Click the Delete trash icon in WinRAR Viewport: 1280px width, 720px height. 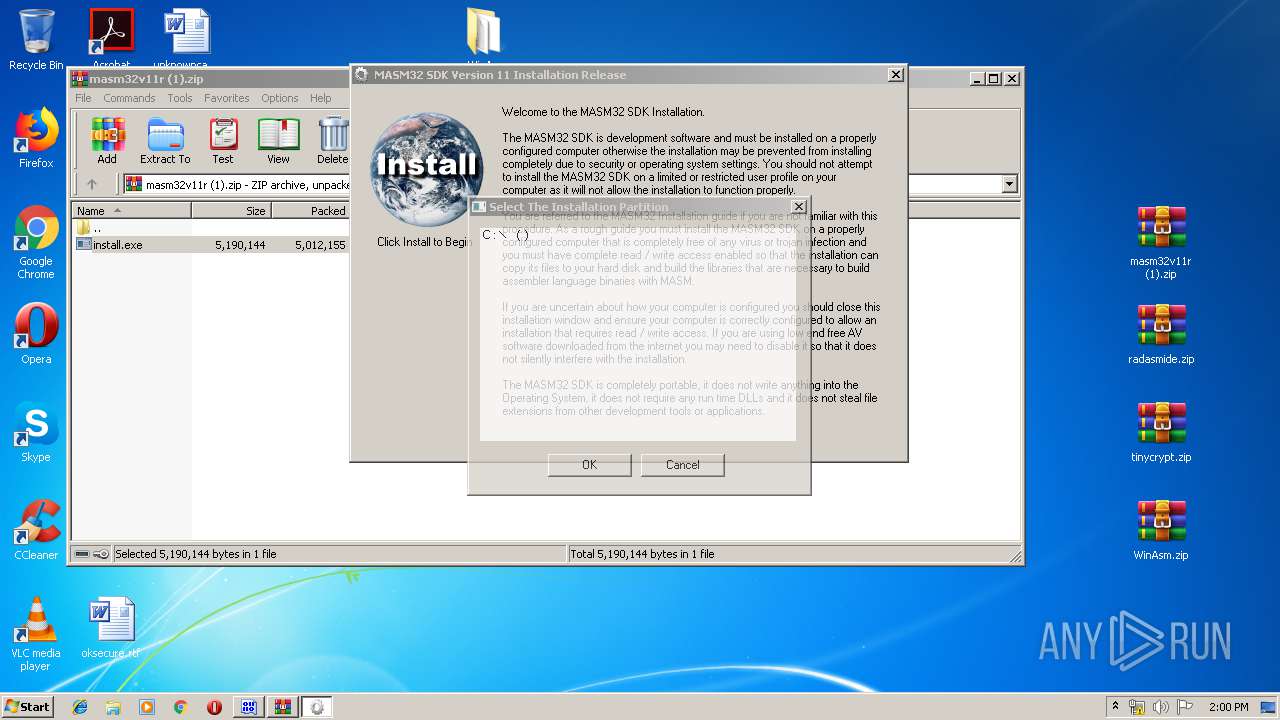(333, 140)
